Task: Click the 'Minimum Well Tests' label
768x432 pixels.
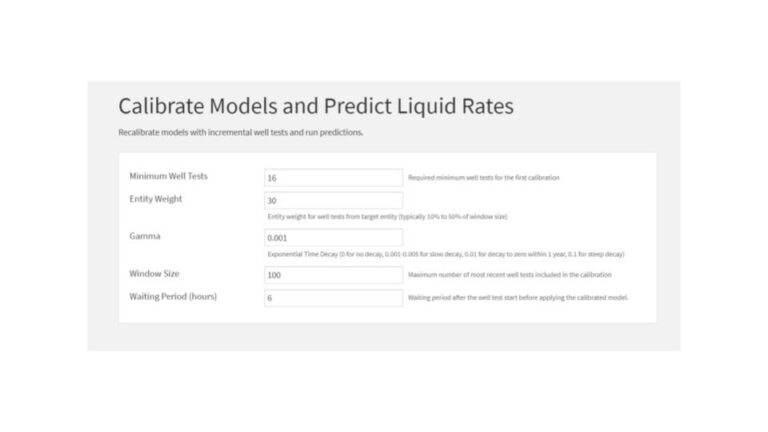Action: (168, 176)
